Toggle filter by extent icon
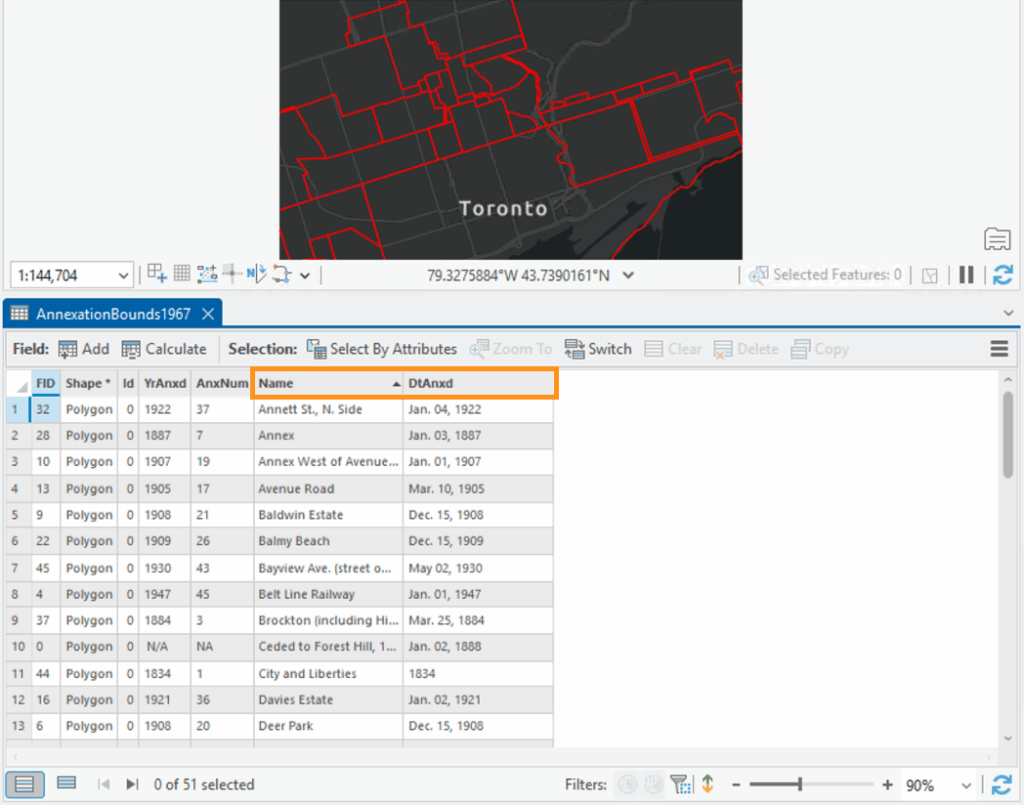 tap(680, 785)
